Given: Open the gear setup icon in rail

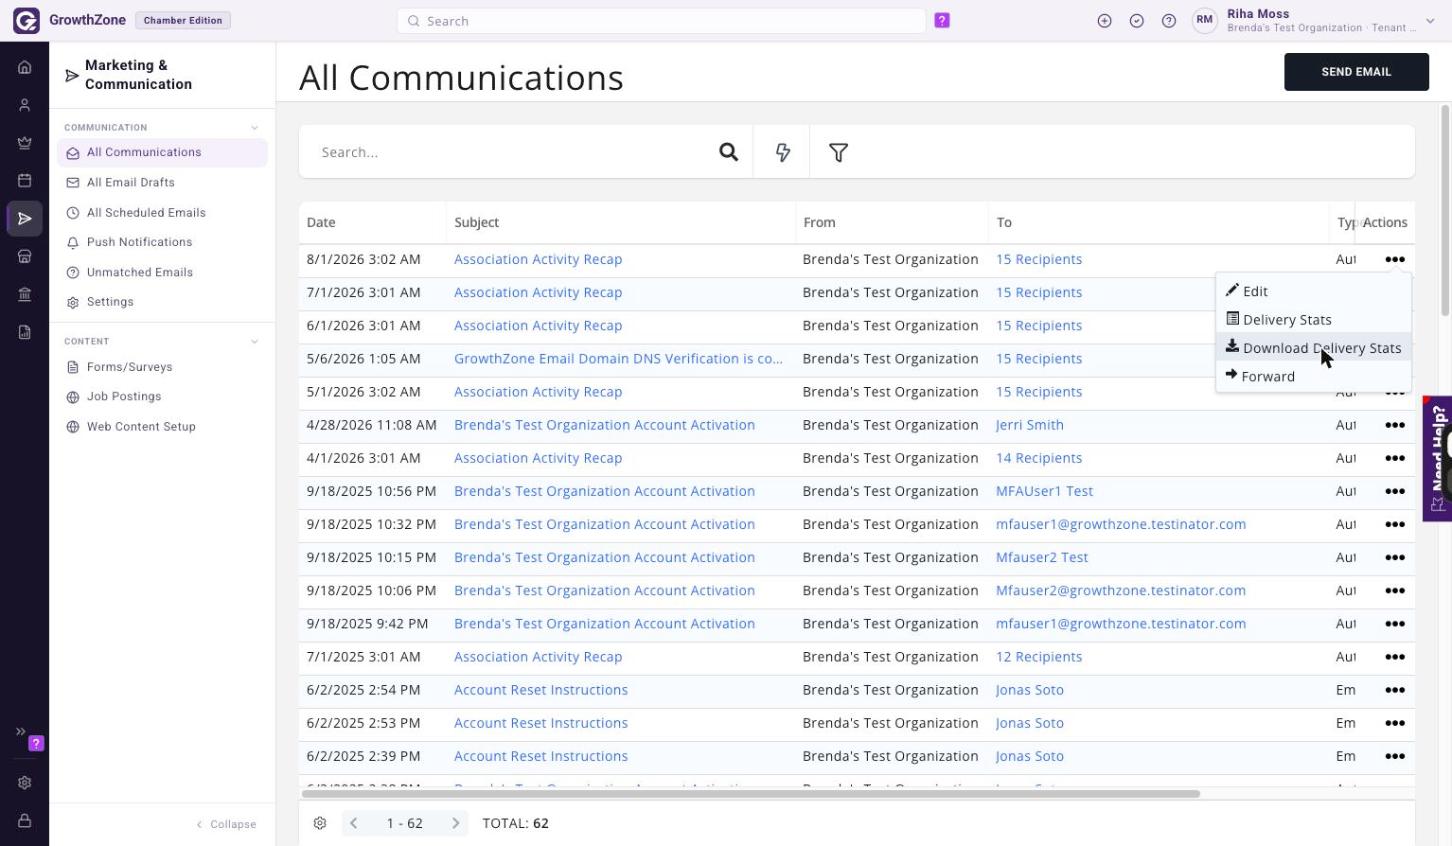Looking at the screenshot, I should point(25,783).
